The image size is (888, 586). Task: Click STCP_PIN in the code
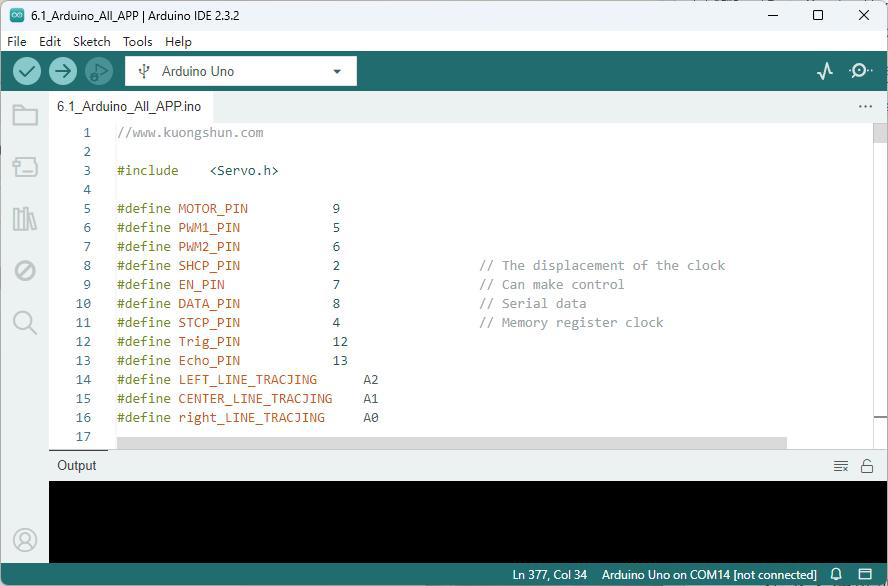[x=209, y=323]
